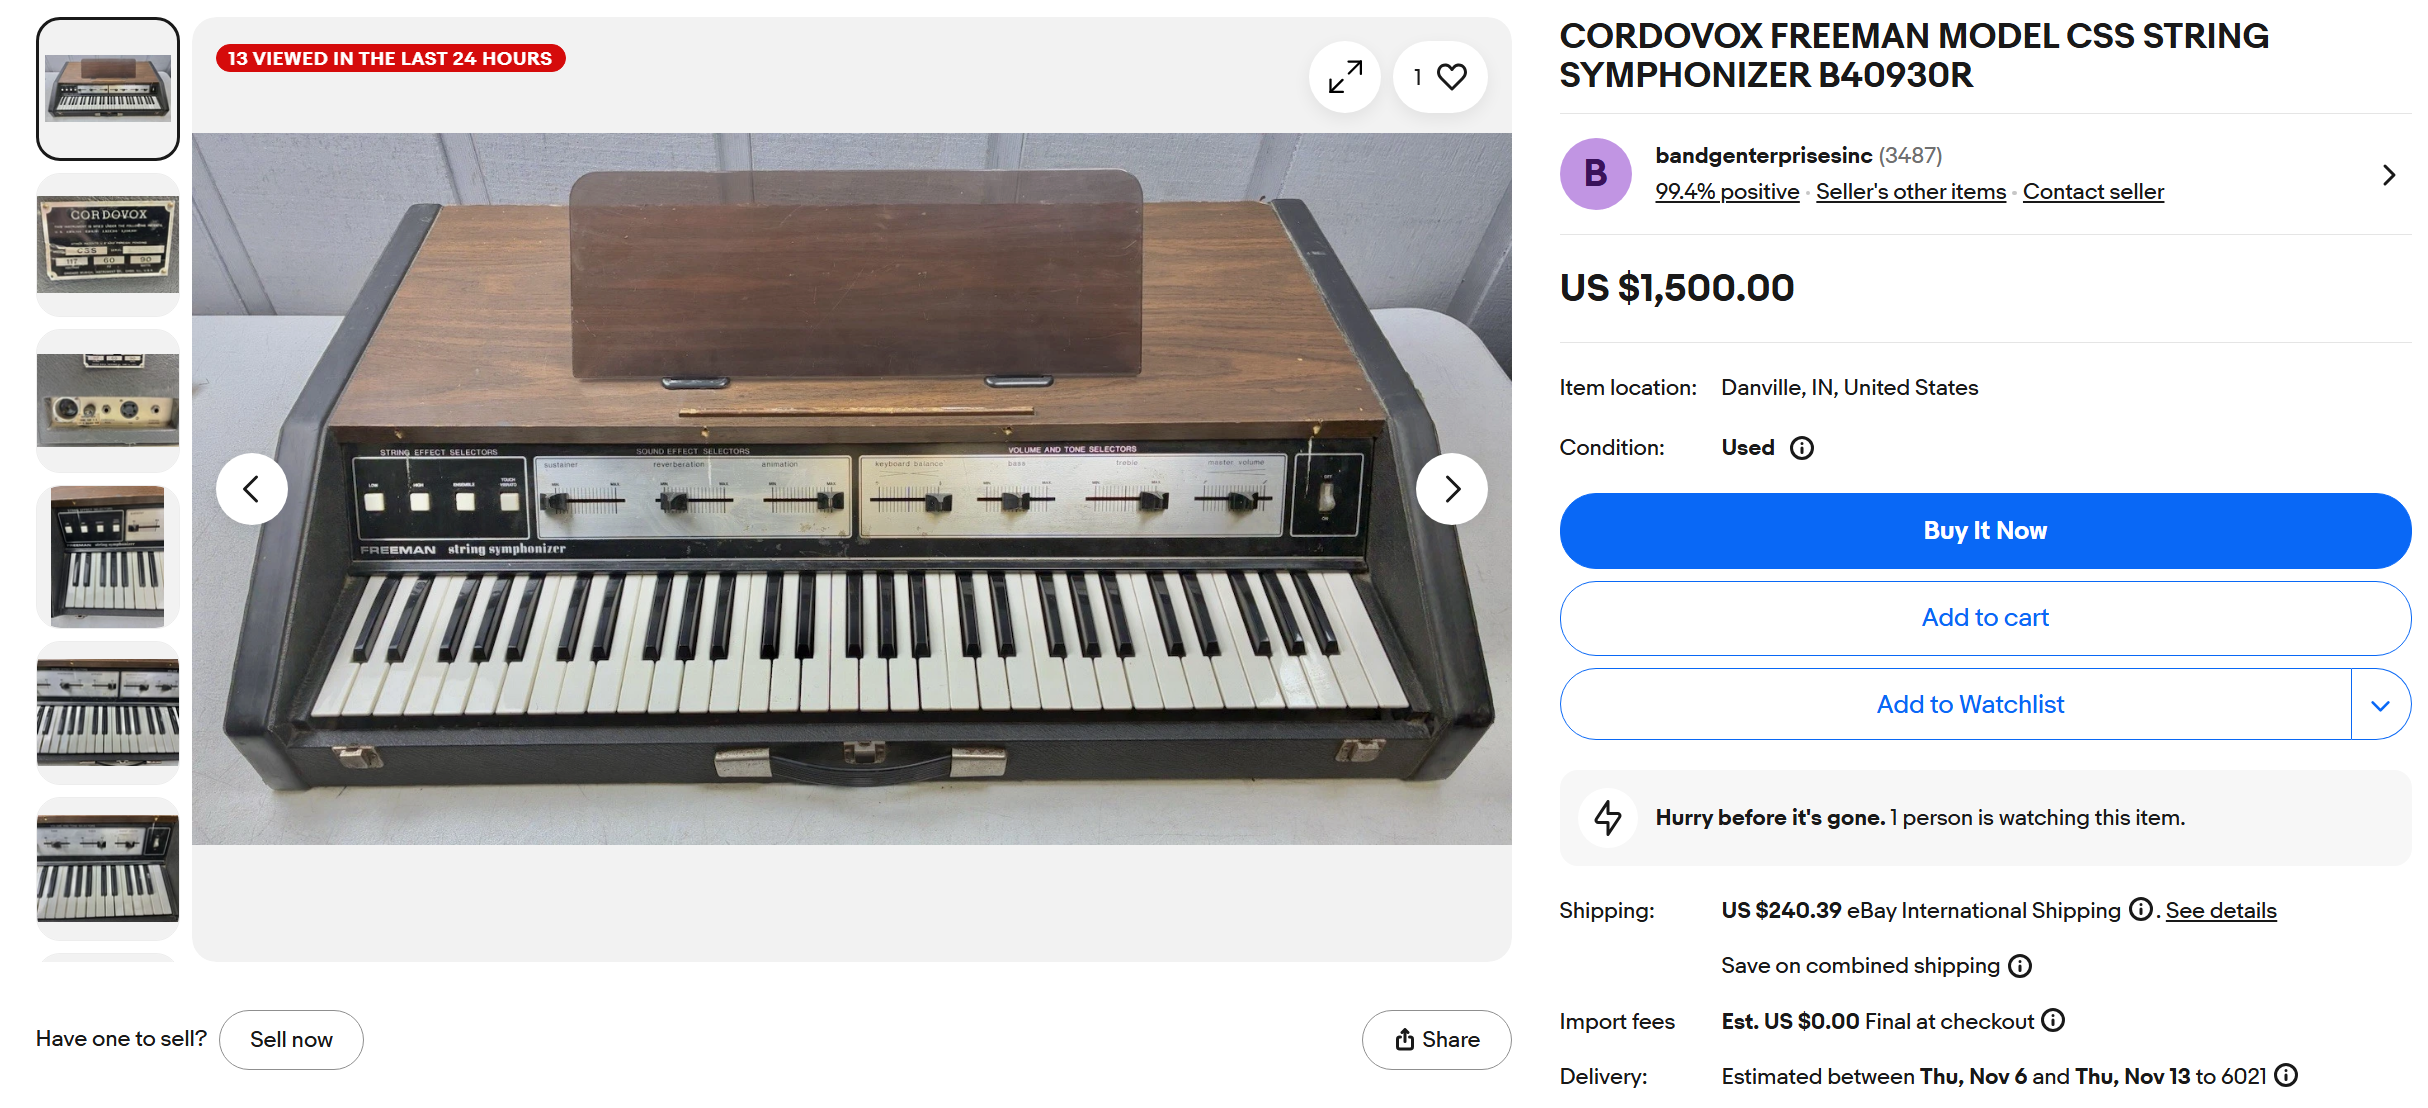This screenshot has width=2428, height=1108.
Task: Open Seller's other items link
Action: pos(1910,192)
